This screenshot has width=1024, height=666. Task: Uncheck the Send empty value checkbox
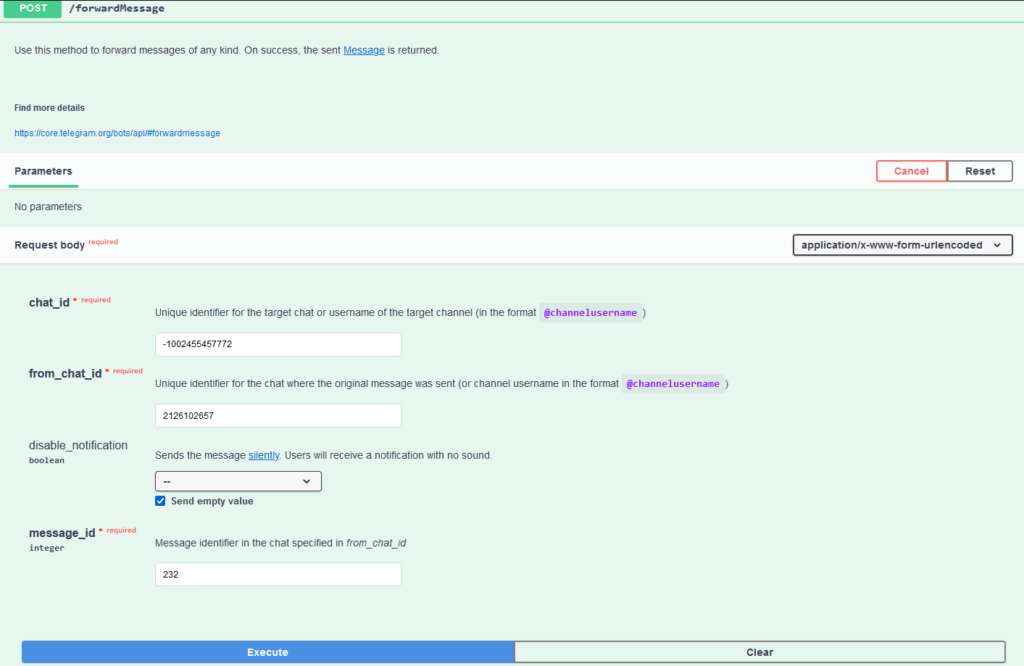160,501
